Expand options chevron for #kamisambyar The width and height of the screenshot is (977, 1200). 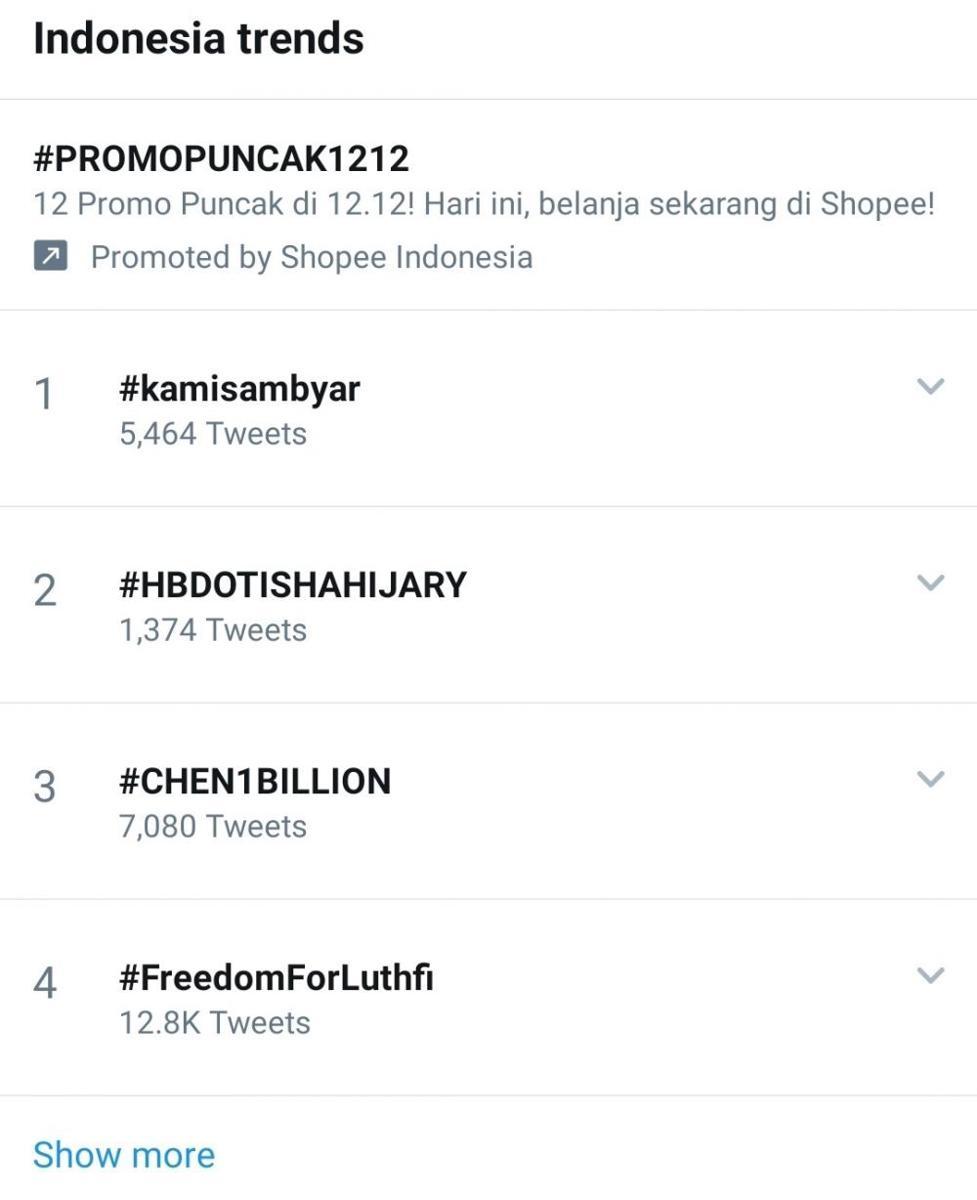(x=930, y=386)
